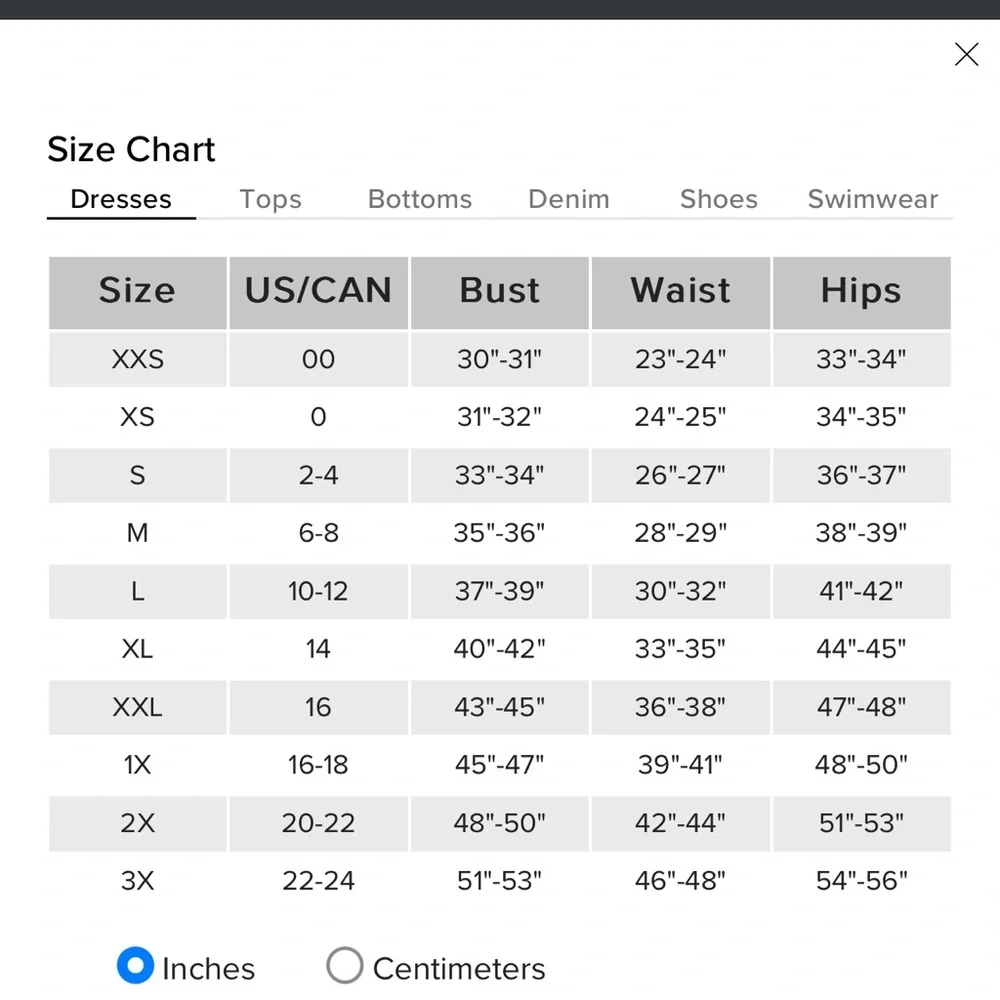Image resolution: width=1000 pixels, height=1000 pixels.
Task: View the Swimwear size tab
Action: point(873,199)
